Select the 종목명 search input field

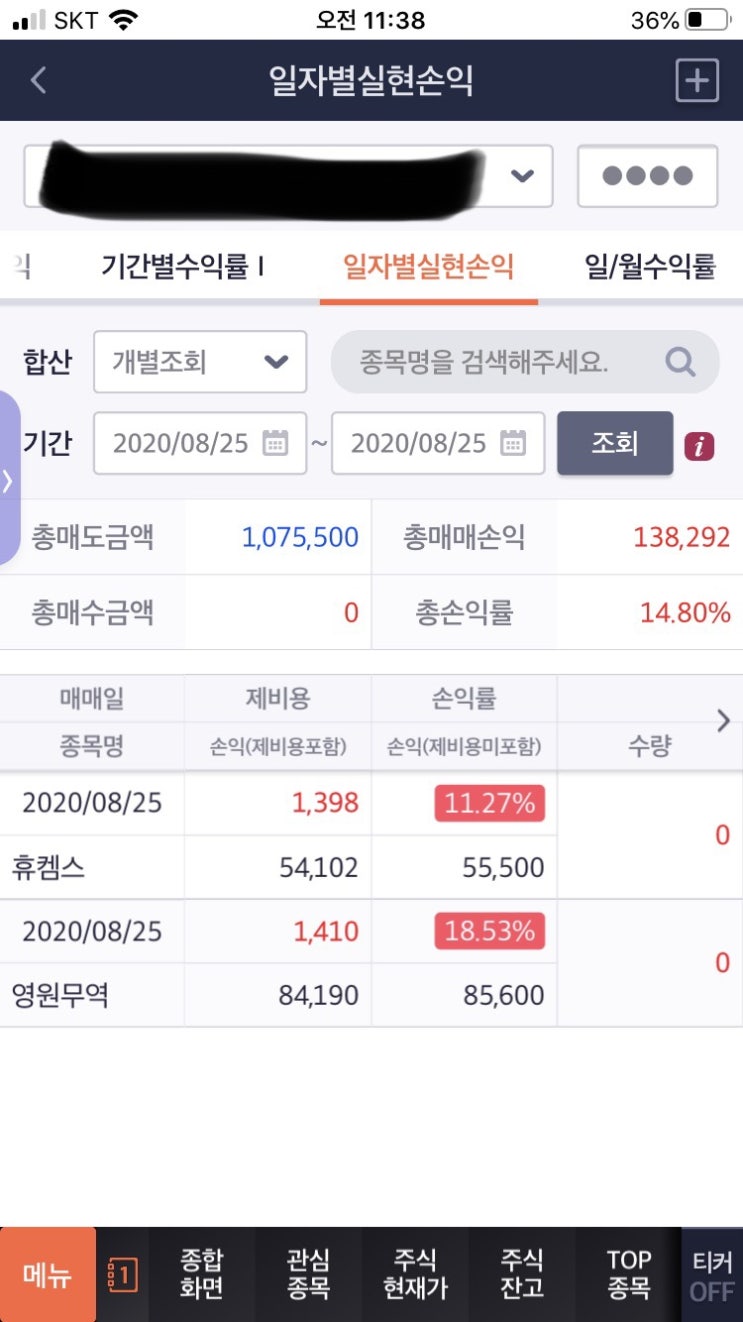(525, 362)
